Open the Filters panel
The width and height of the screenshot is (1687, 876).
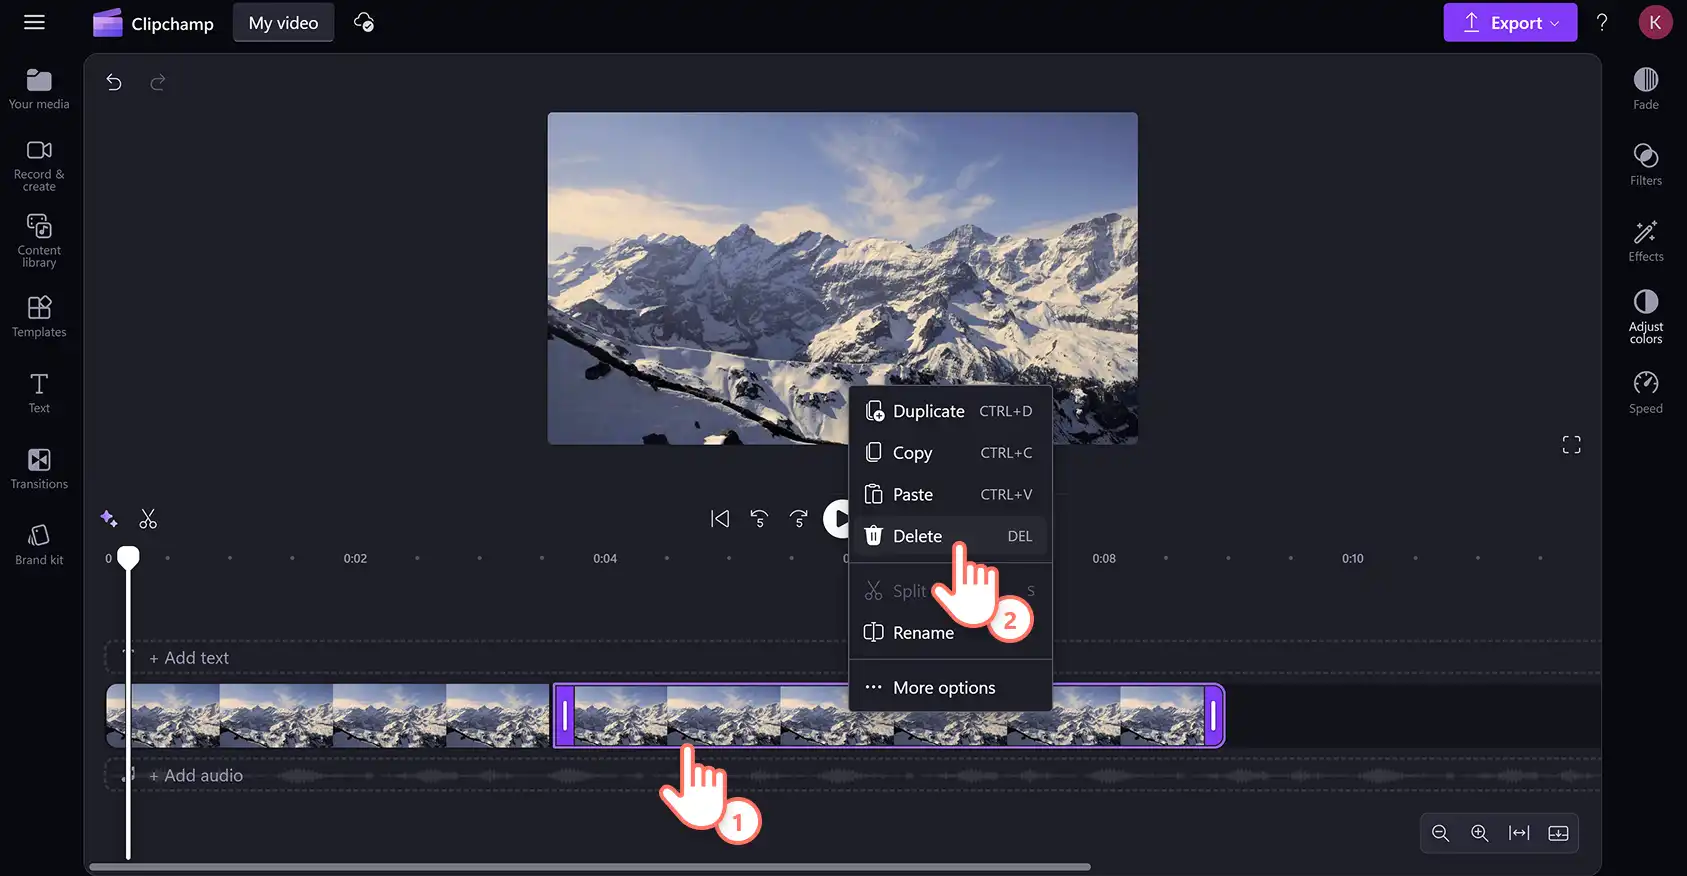(1645, 164)
